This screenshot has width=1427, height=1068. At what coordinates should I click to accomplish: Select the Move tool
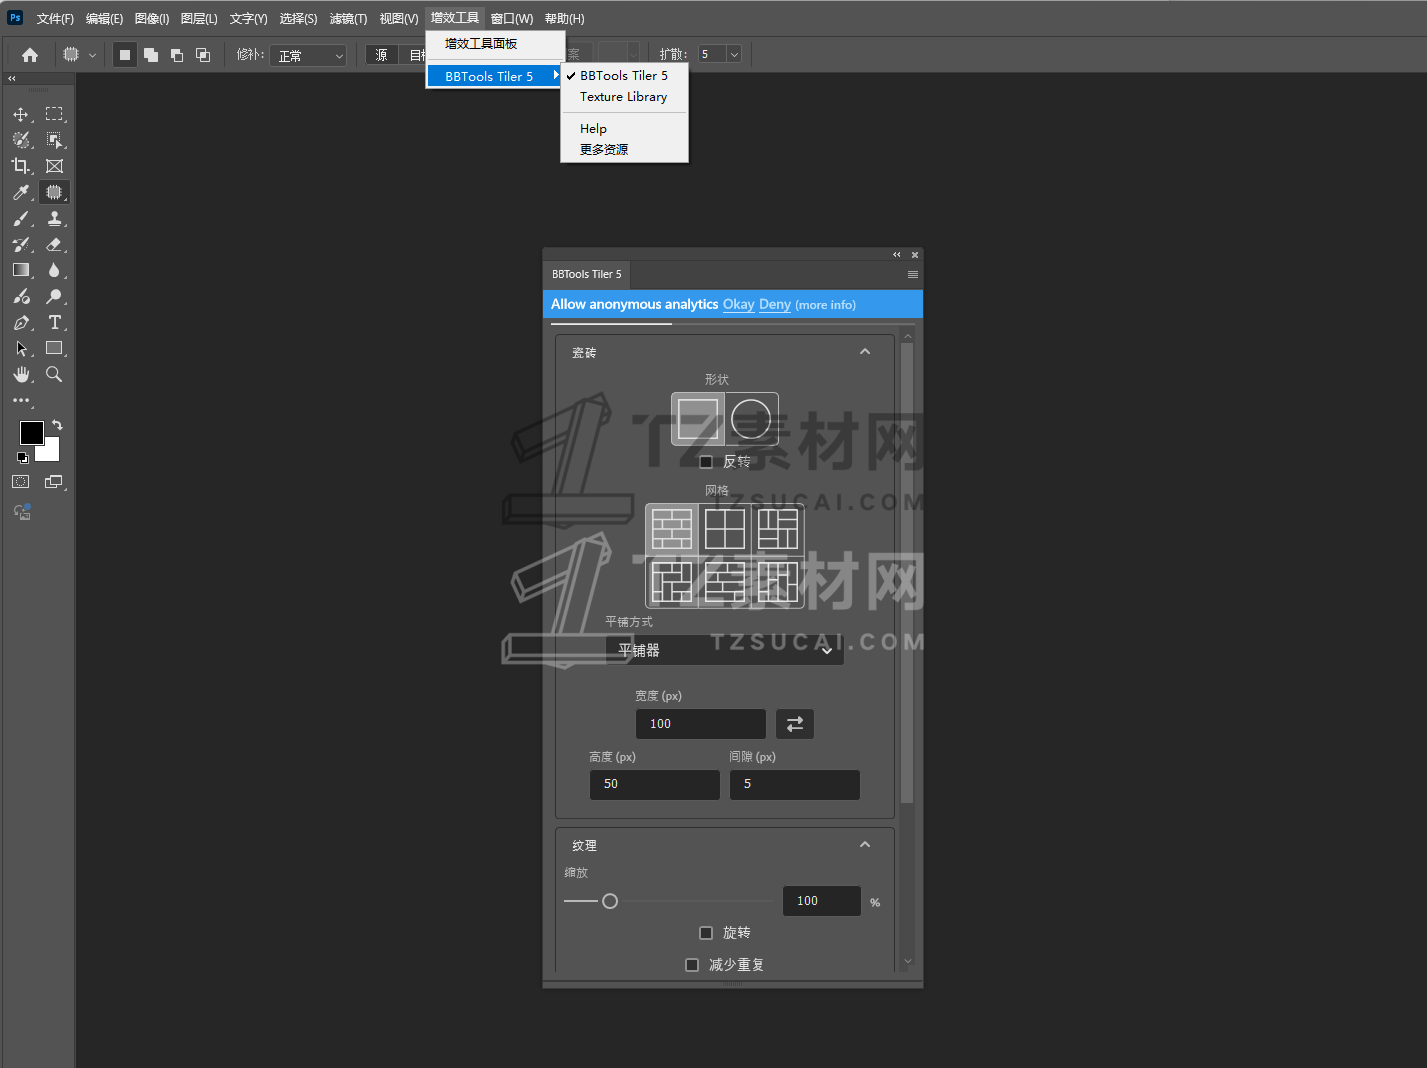[21, 114]
